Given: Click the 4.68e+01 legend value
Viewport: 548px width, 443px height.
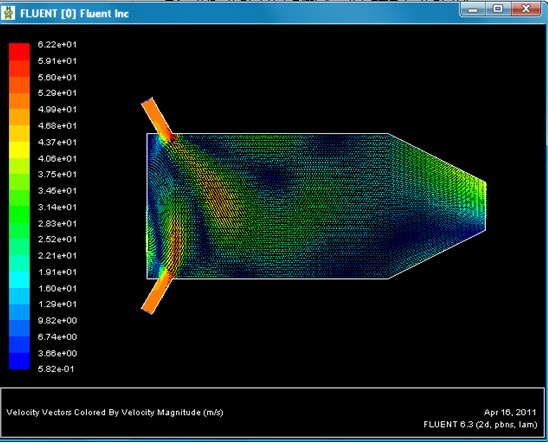Looking at the screenshot, I should point(57,126).
